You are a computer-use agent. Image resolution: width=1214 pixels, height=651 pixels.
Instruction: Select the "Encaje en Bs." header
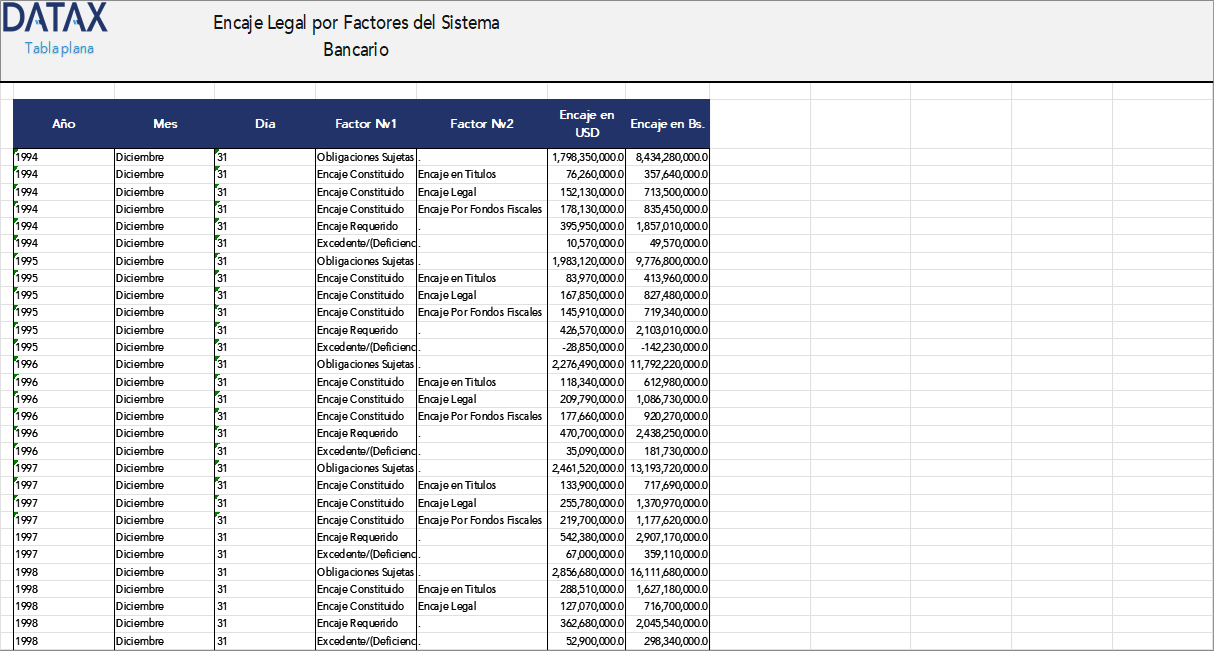pyautogui.click(x=667, y=124)
